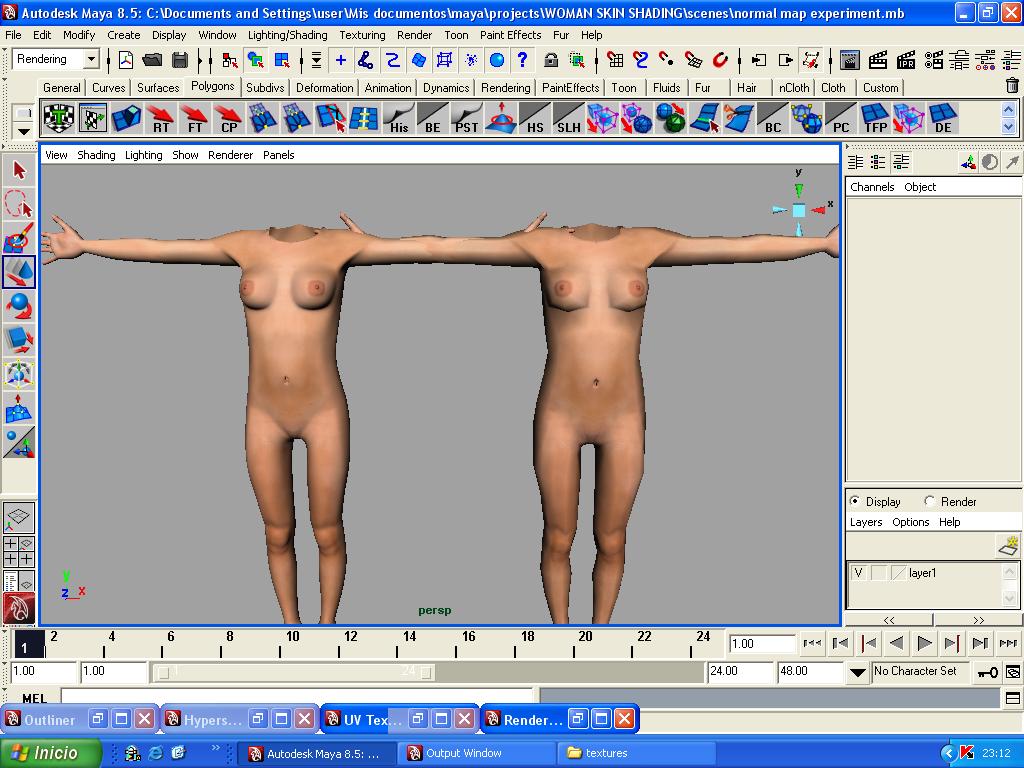Click the CP shelf button
The height and width of the screenshot is (768, 1024).
click(x=229, y=119)
